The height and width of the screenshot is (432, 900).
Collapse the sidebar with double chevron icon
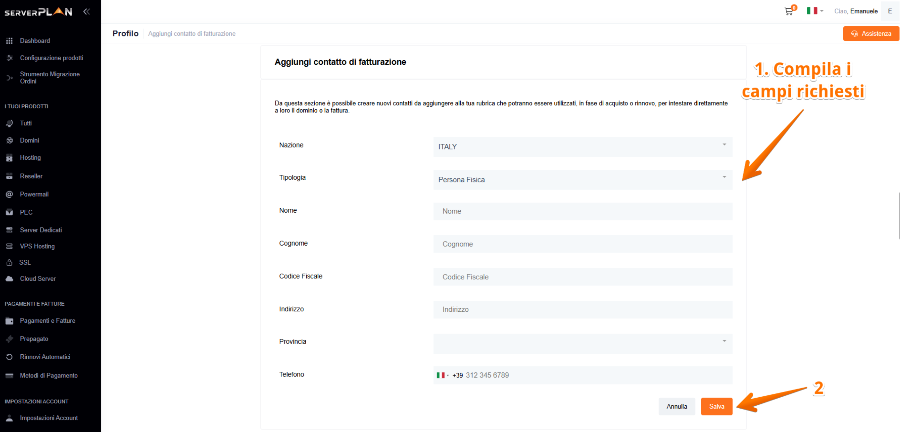(x=86, y=10)
